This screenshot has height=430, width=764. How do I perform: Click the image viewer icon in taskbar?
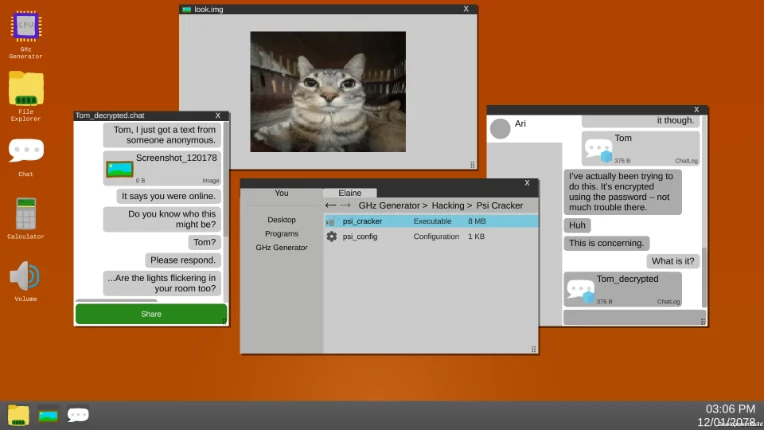pos(48,414)
